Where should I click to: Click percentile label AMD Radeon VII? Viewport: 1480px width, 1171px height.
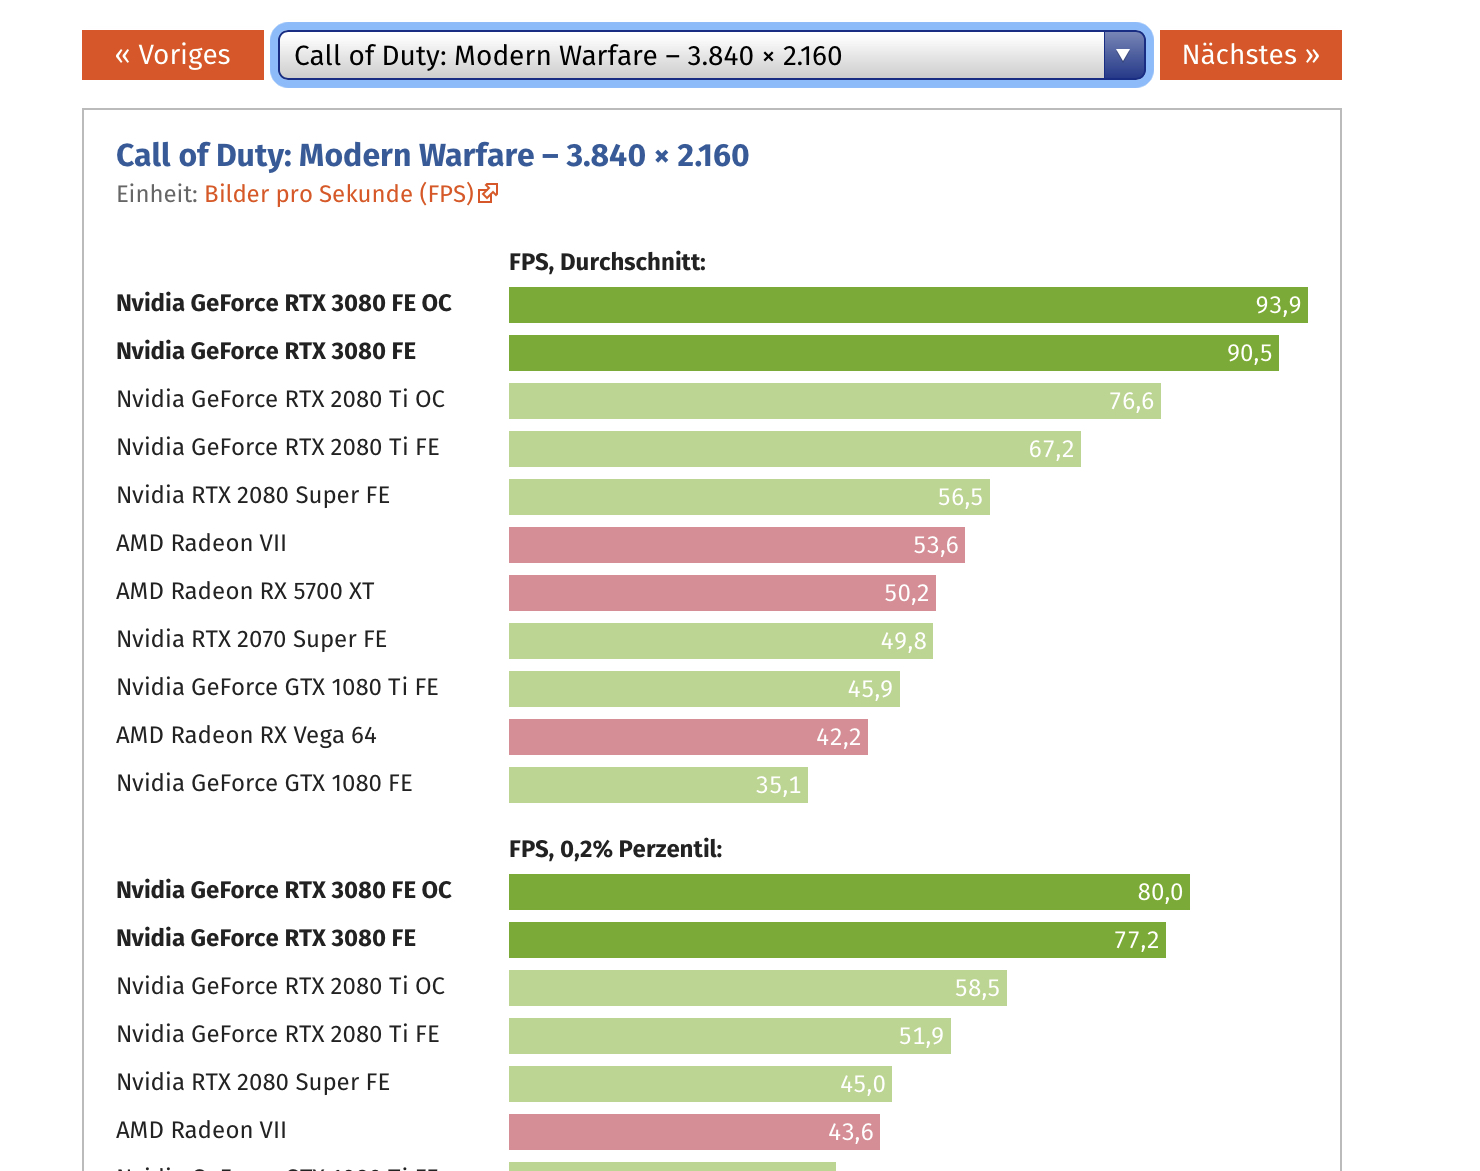point(201,1131)
